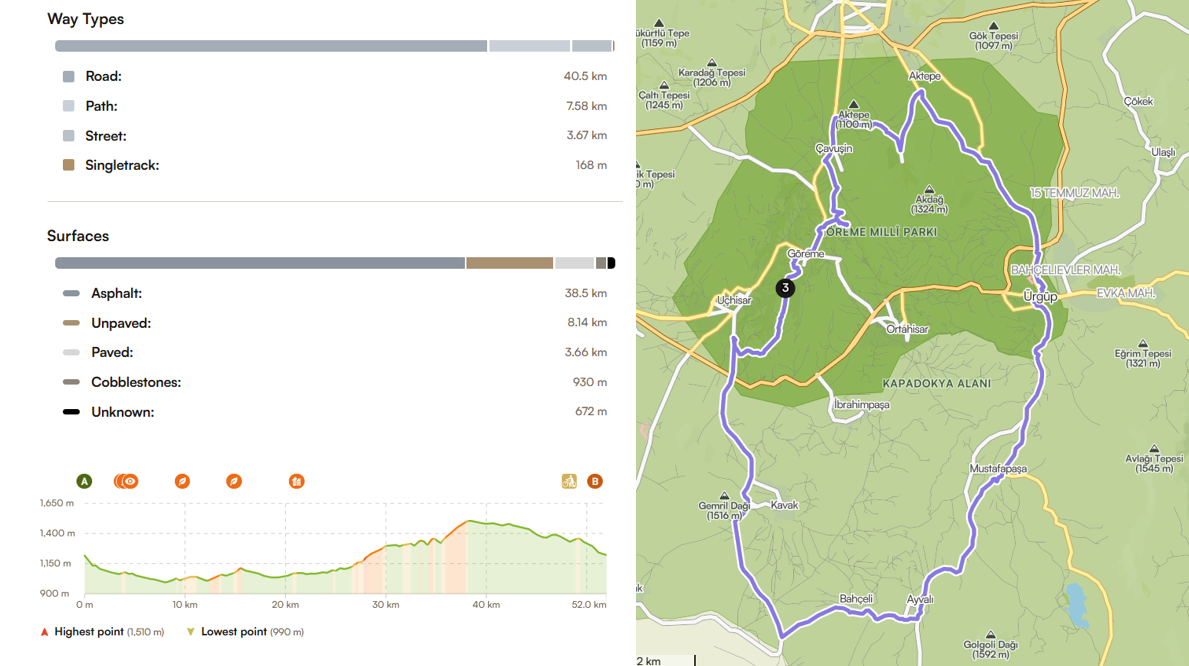Viewport: 1189px width, 666px height.
Task: Click the Path segment of Way Types bar
Action: tap(529, 46)
